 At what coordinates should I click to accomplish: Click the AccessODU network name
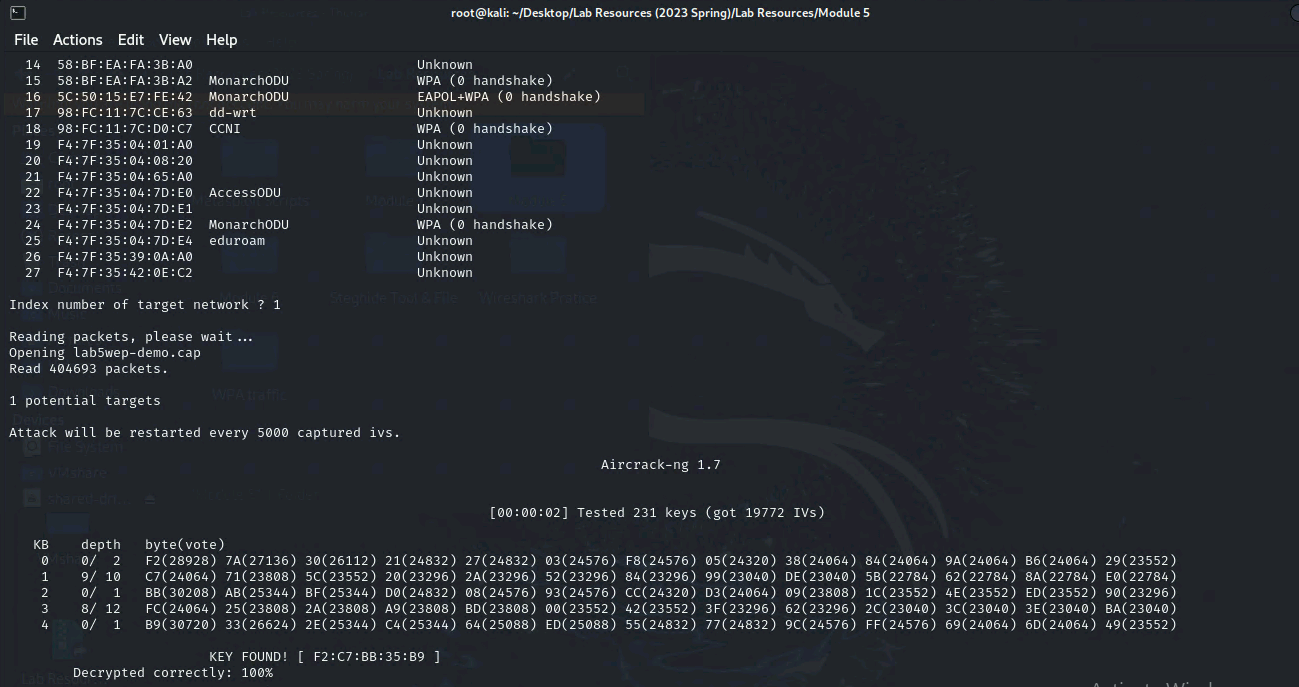click(x=245, y=193)
